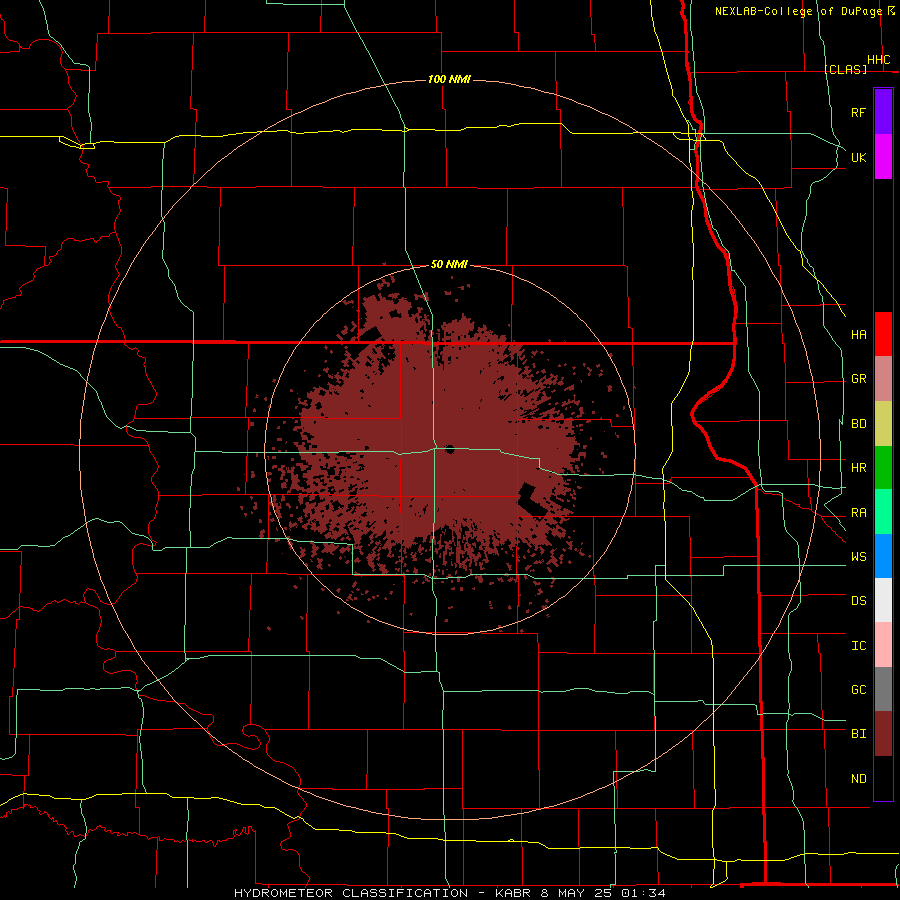This screenshot has height=900, width=900.
Task: Click the GR legend label
Action: click(x=858, y=379)
